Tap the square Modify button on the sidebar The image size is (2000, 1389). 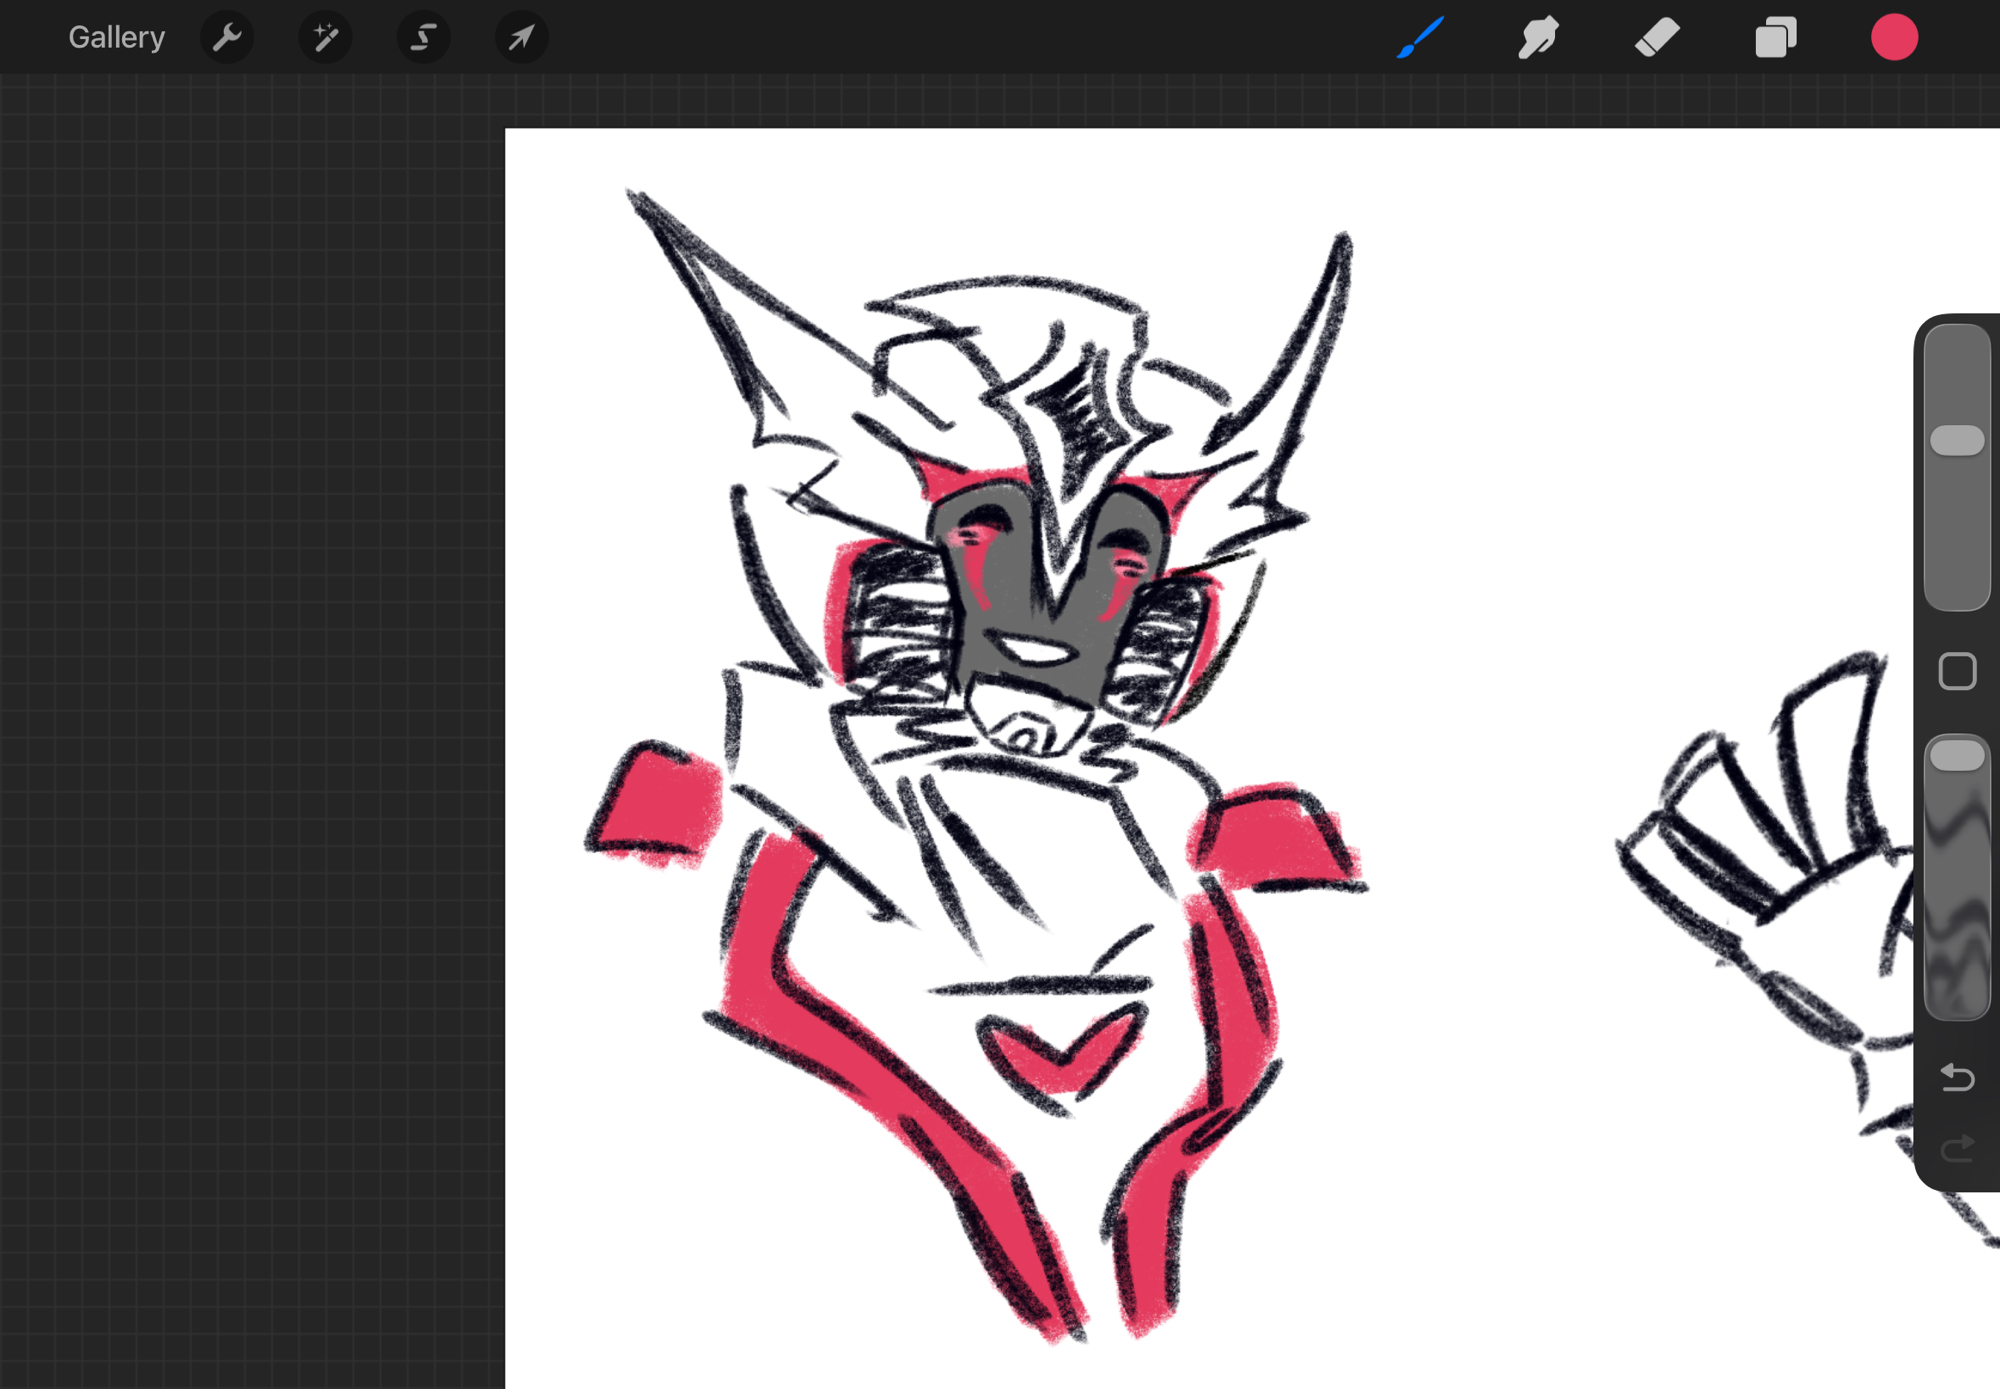[1957, 671]
